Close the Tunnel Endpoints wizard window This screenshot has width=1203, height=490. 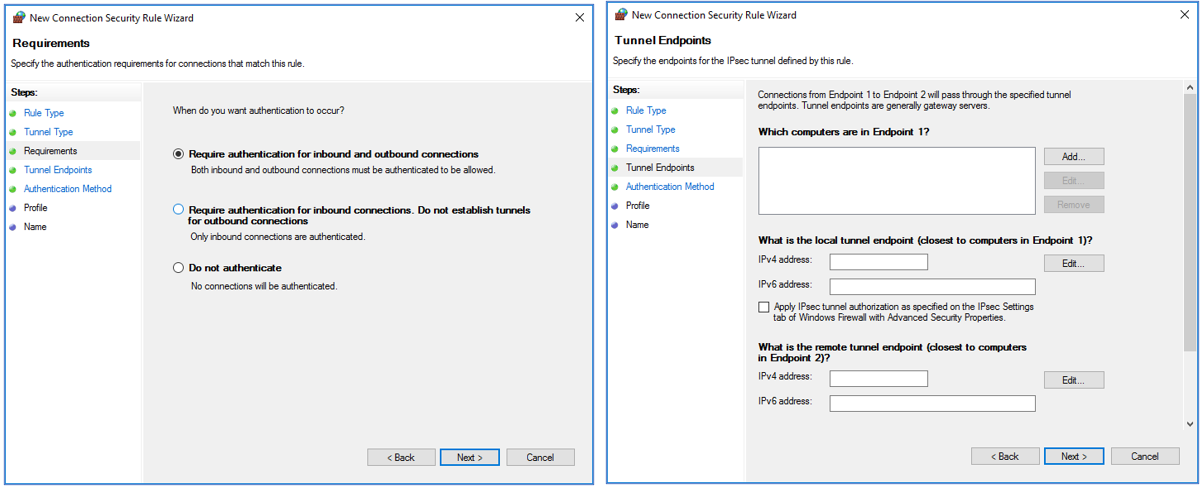point(1185,15)
